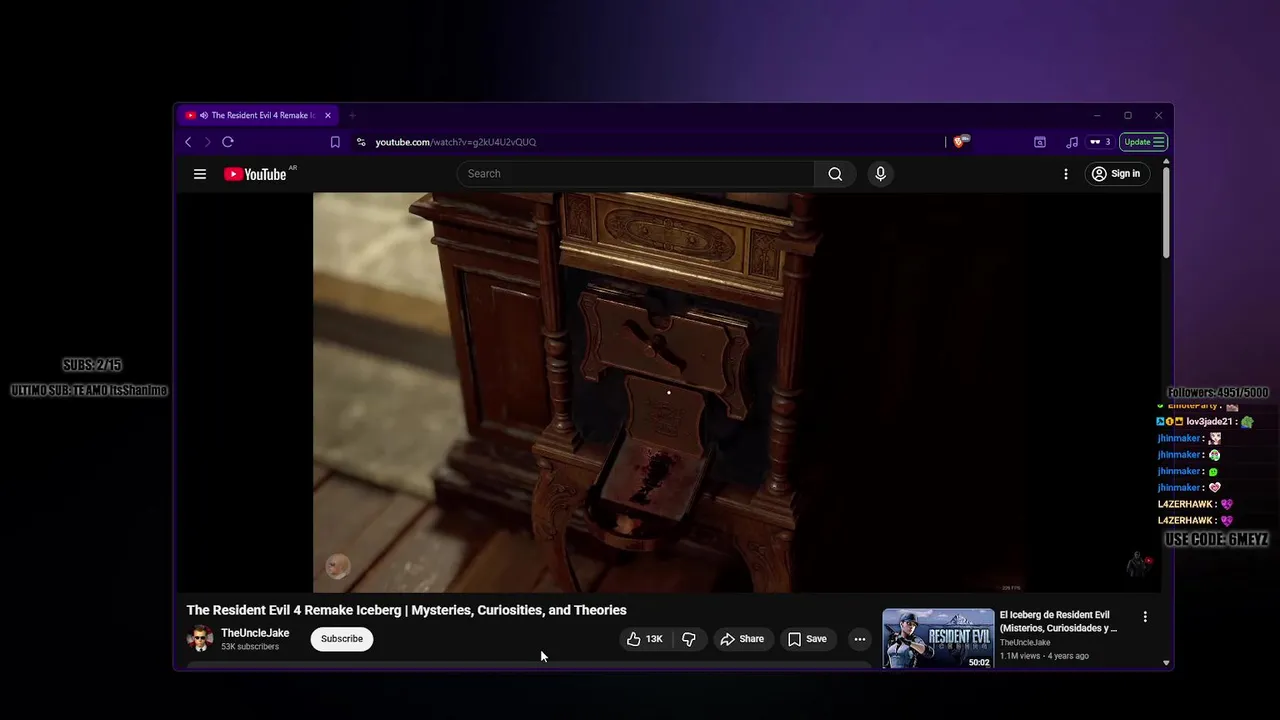Click lov3jade21 in the chat overlay
Image resolution: width=1280 pixels, height=720 pixels.
[1209, 422]
